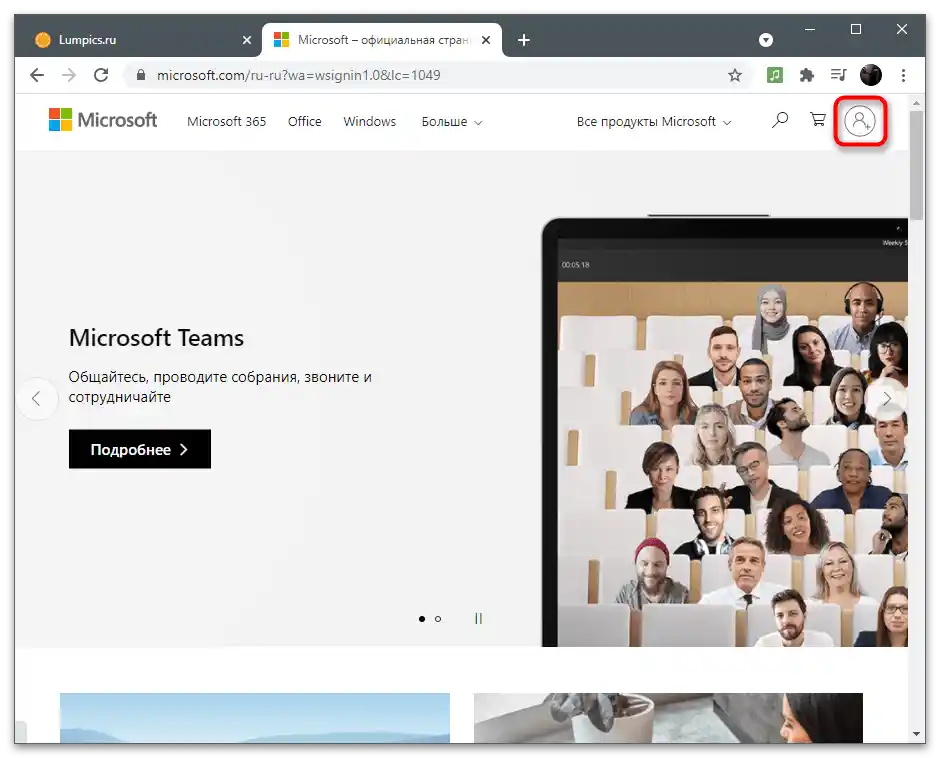
Task: Close the Lumpics.ru tab
Action: 246,40
